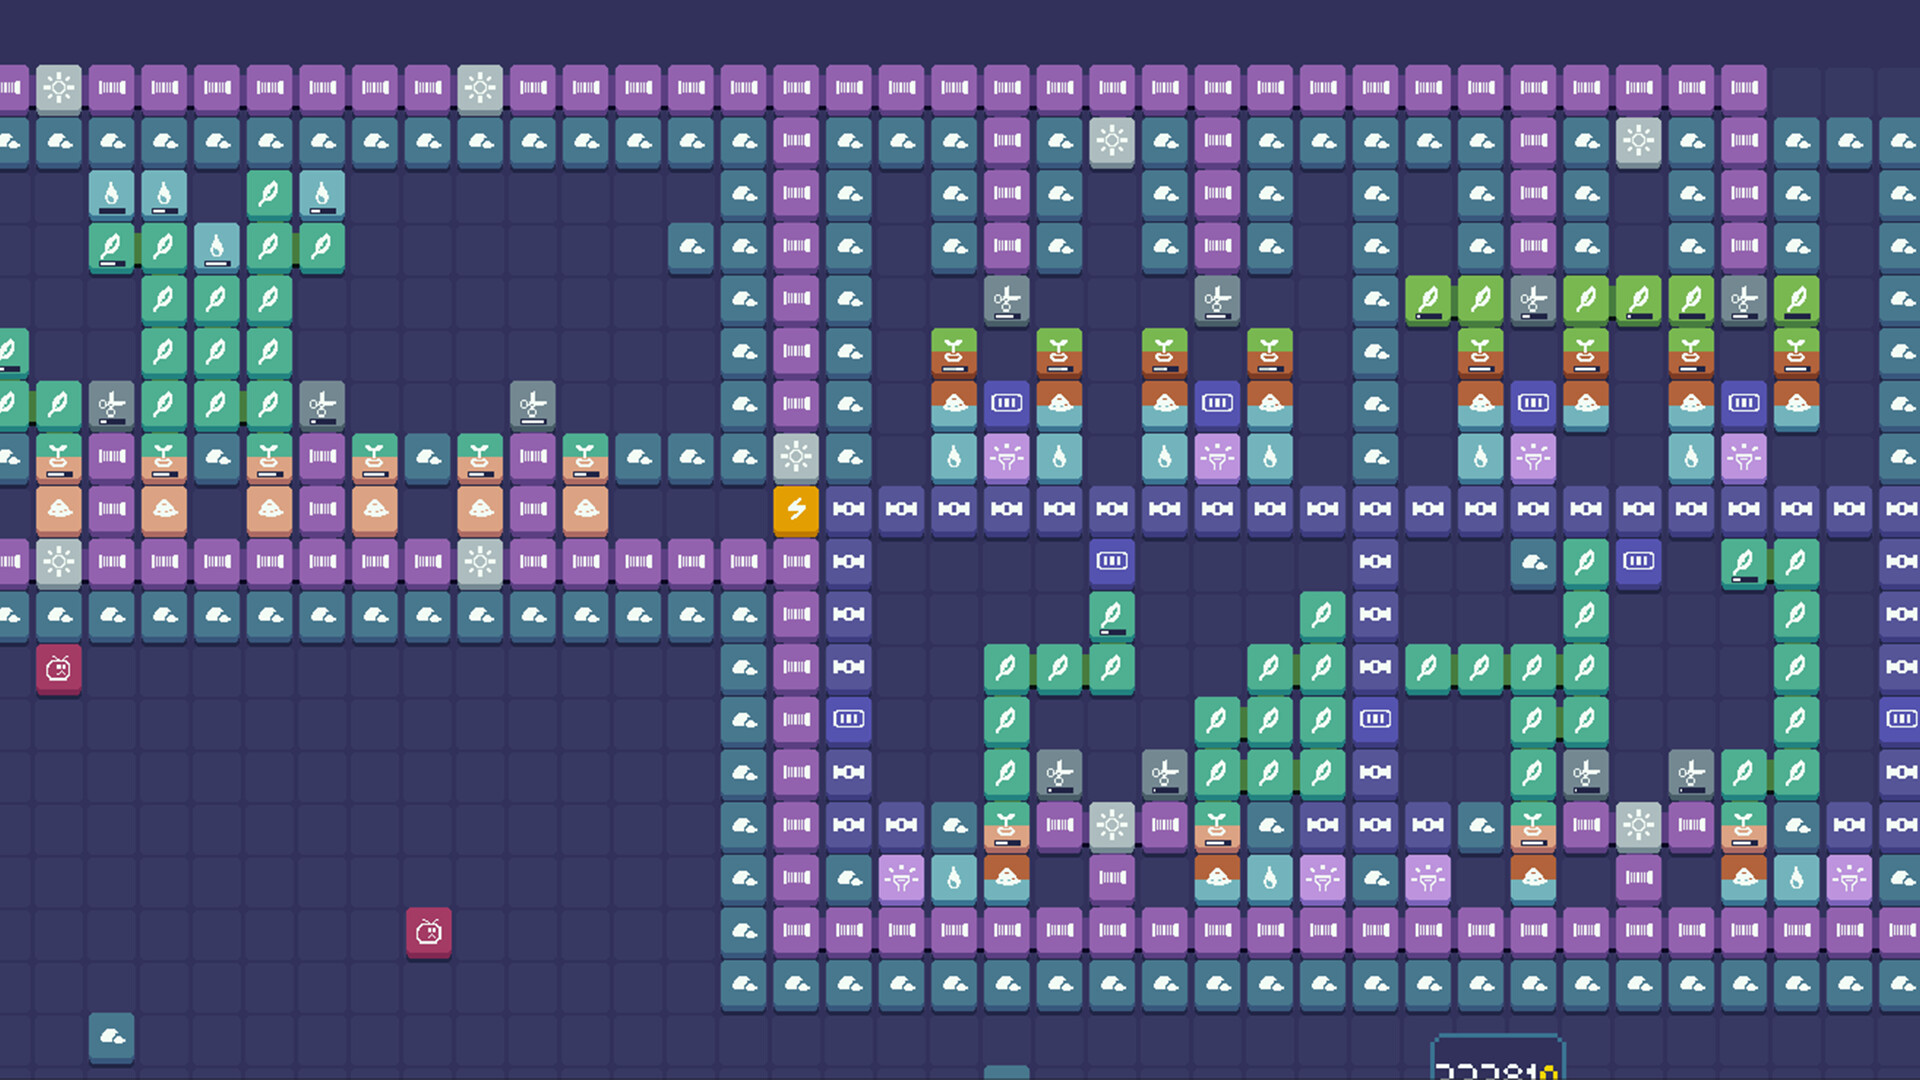The width and height of the screenshot is (1920, 1080).
Task: Click the water drop tile between two leaf tiles
Action: pos(217,246)
